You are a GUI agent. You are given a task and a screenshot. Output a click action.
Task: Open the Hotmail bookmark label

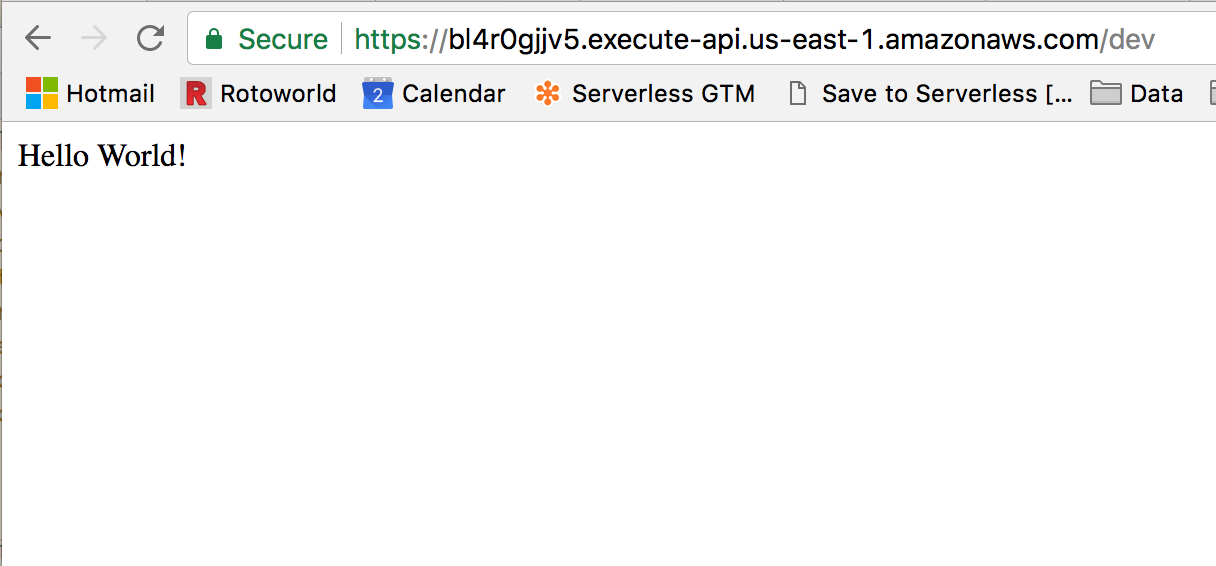110,93
